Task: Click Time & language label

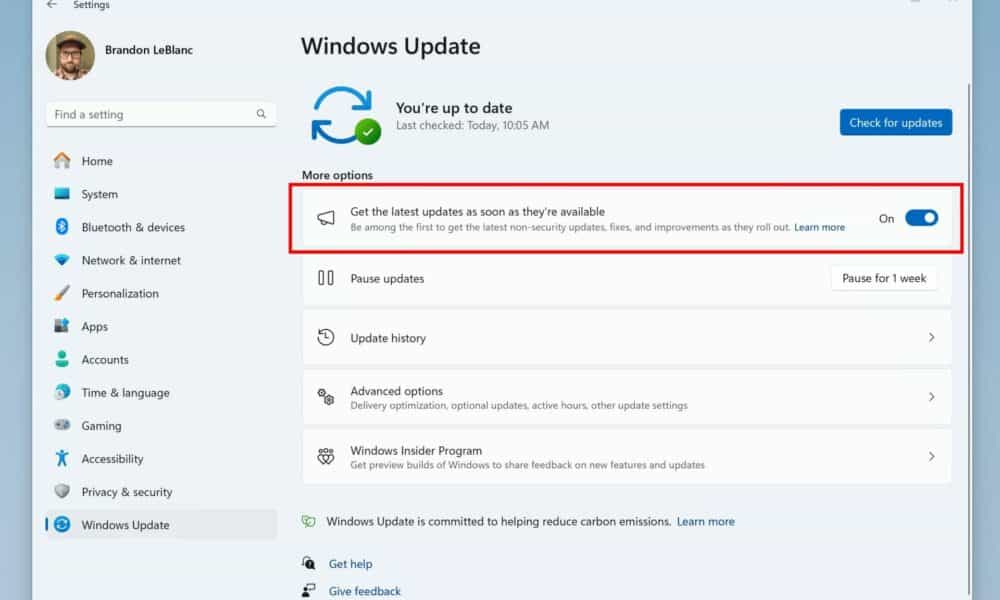Action: [x=125, y=393]
